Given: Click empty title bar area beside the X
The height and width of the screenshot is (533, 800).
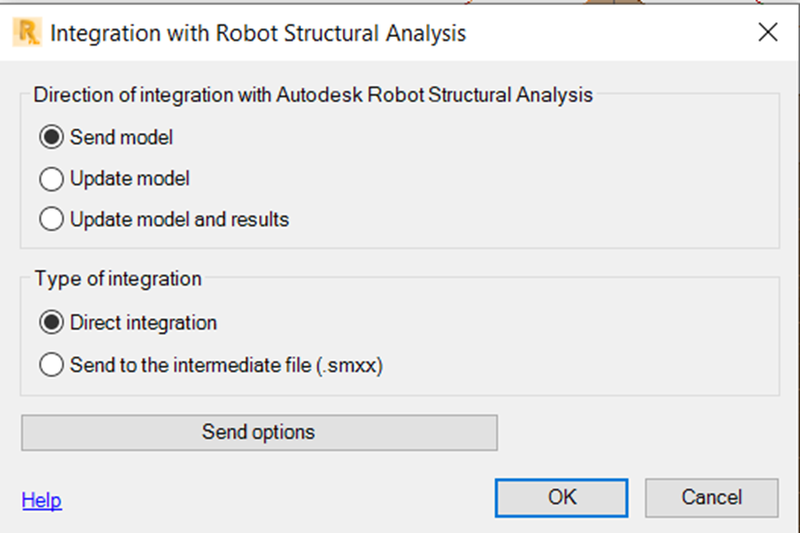Looking at the screenshot, I should point(612,32).
